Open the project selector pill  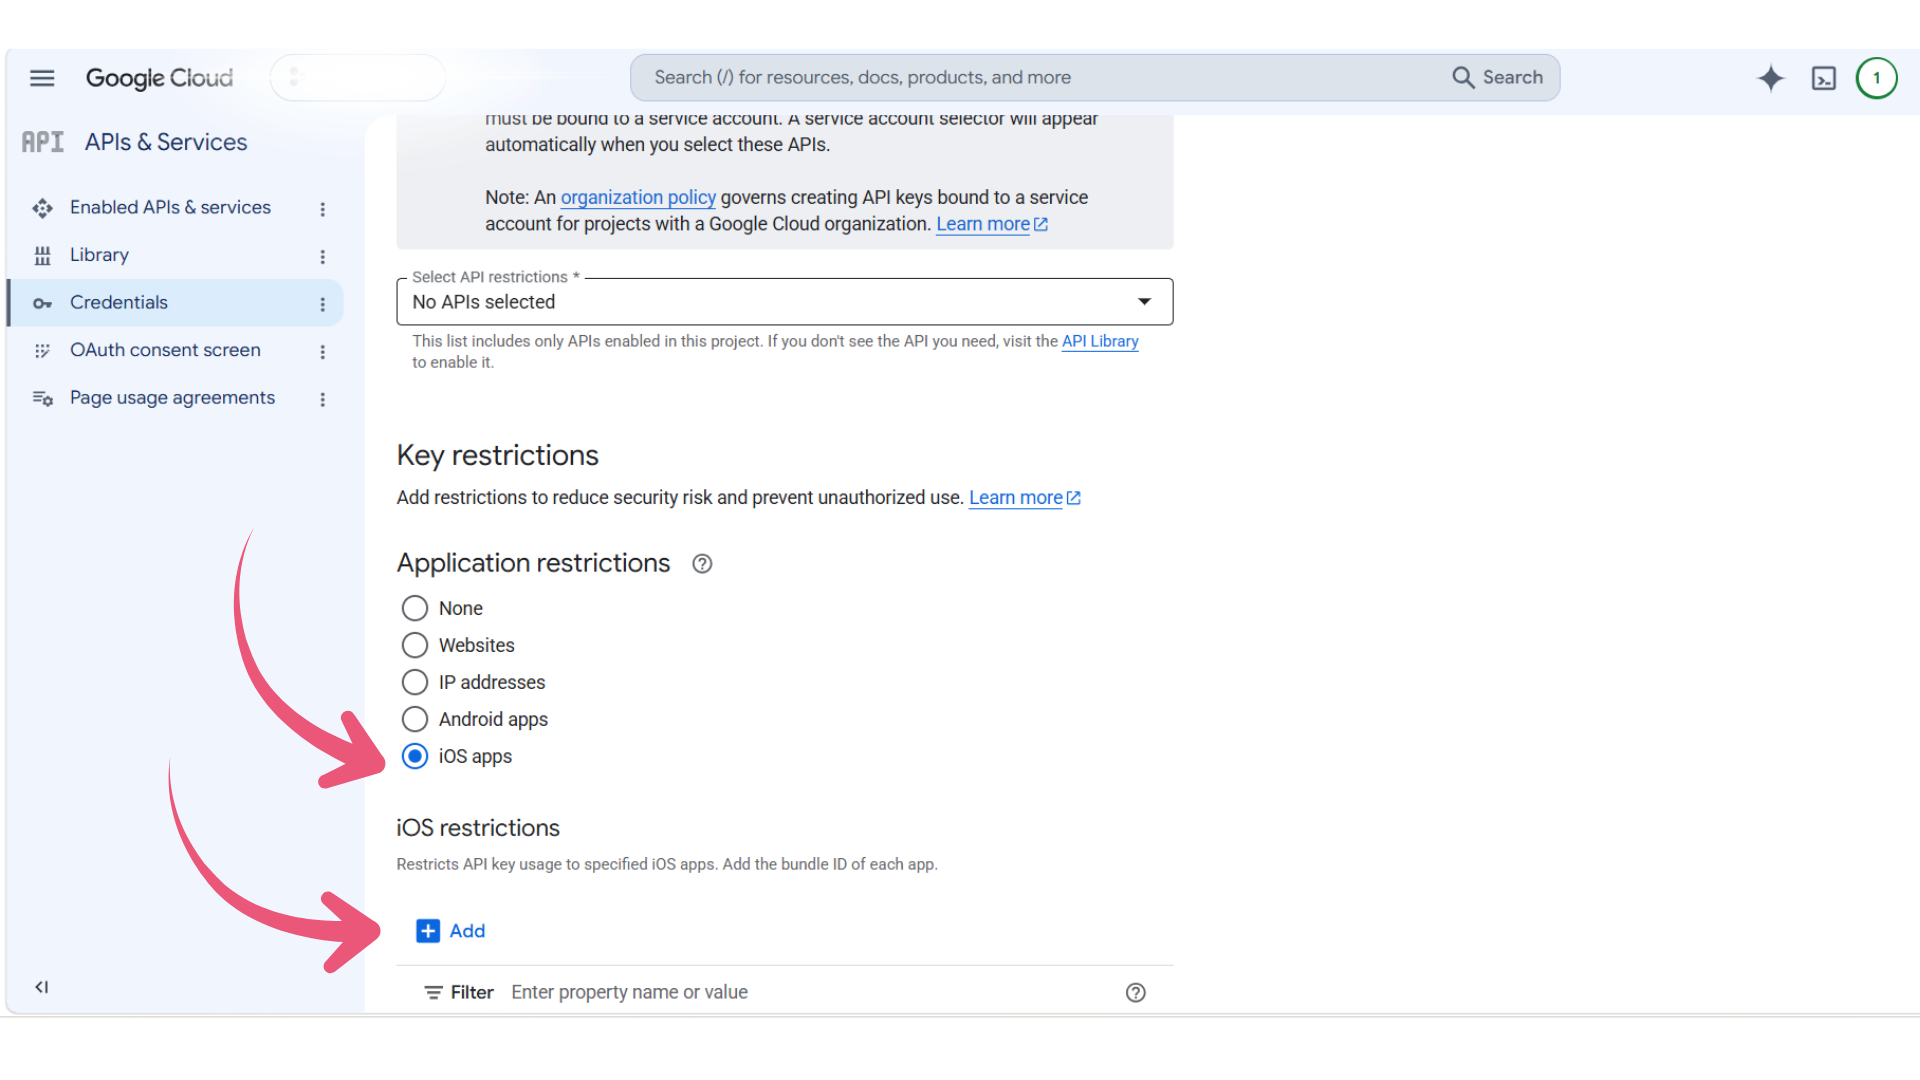tap(357, 77)
